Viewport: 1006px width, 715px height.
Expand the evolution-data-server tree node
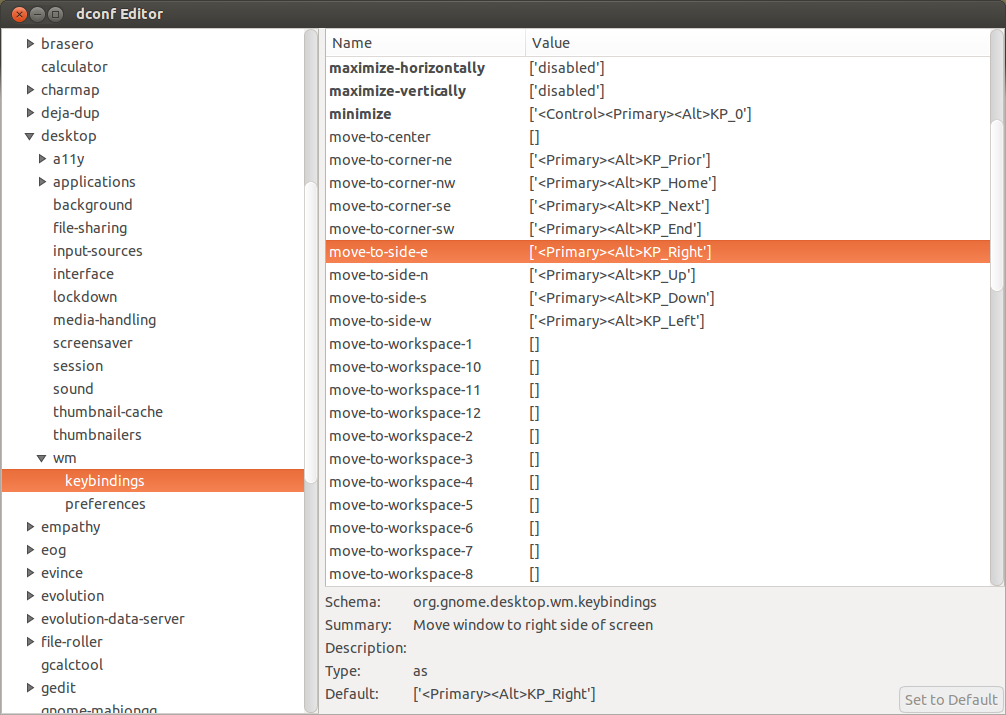30,619
